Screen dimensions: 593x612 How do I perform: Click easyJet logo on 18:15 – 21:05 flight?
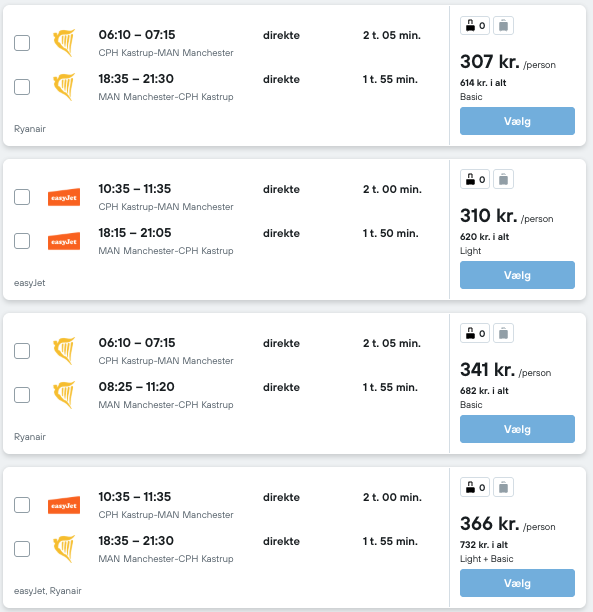click(x=64, y=241)
